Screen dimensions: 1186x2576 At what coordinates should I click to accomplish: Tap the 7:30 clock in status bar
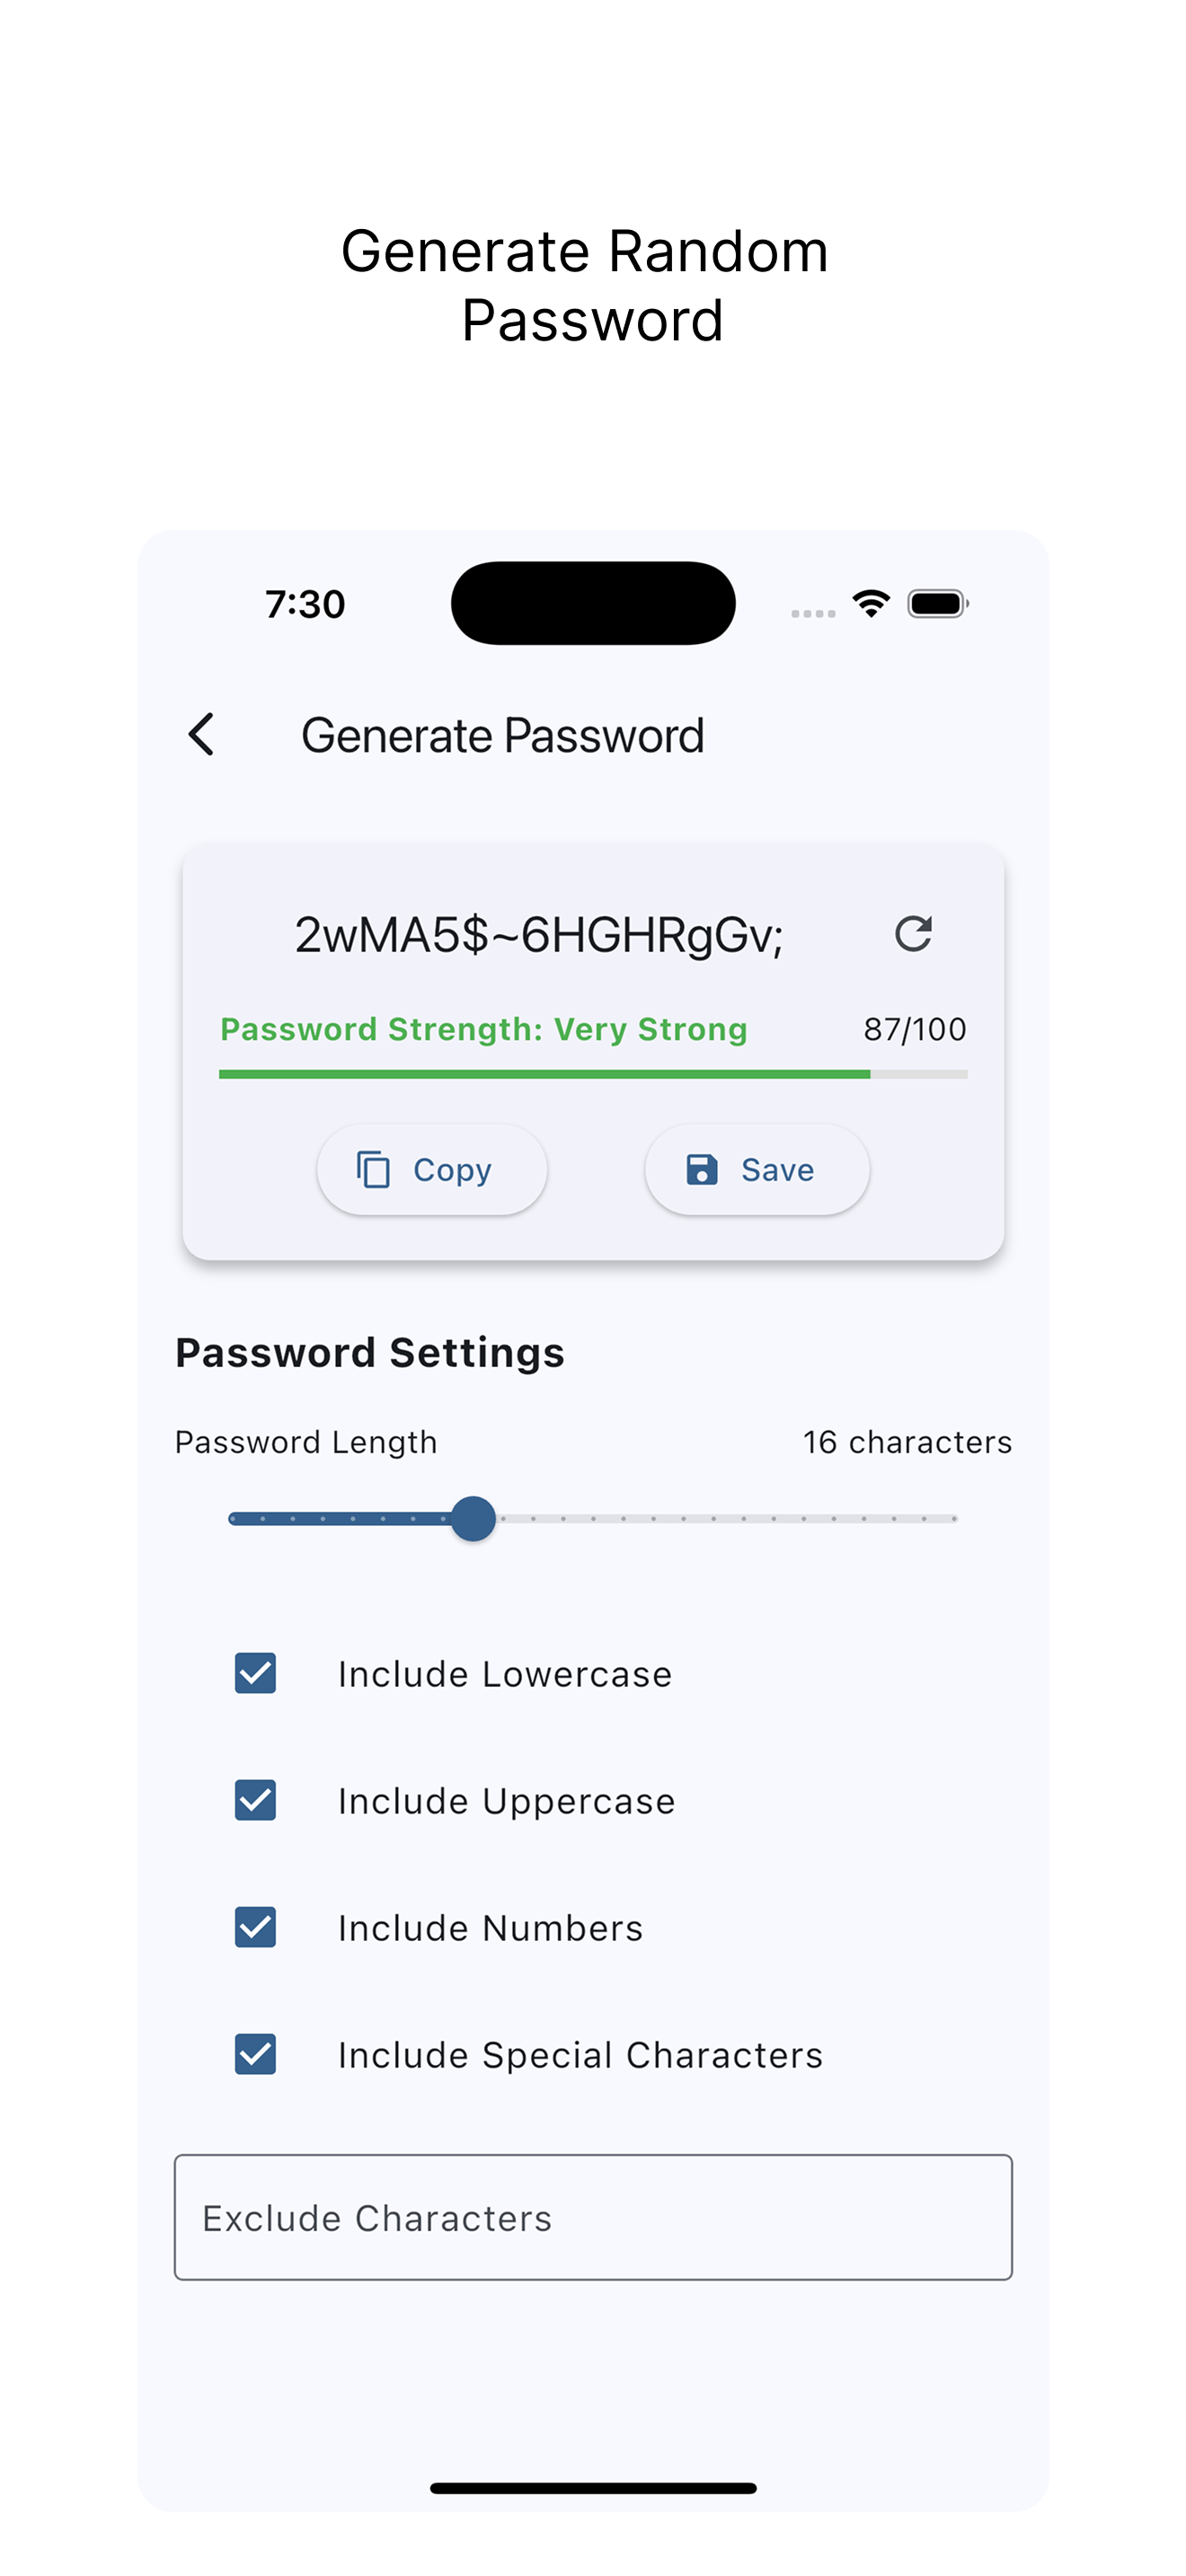point(305,604)
